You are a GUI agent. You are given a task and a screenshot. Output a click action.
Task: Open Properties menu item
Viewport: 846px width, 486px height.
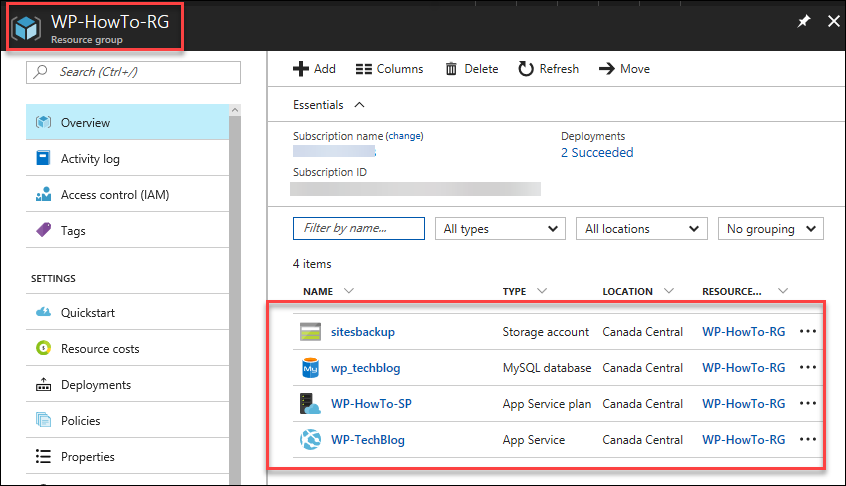coord(127,456)
